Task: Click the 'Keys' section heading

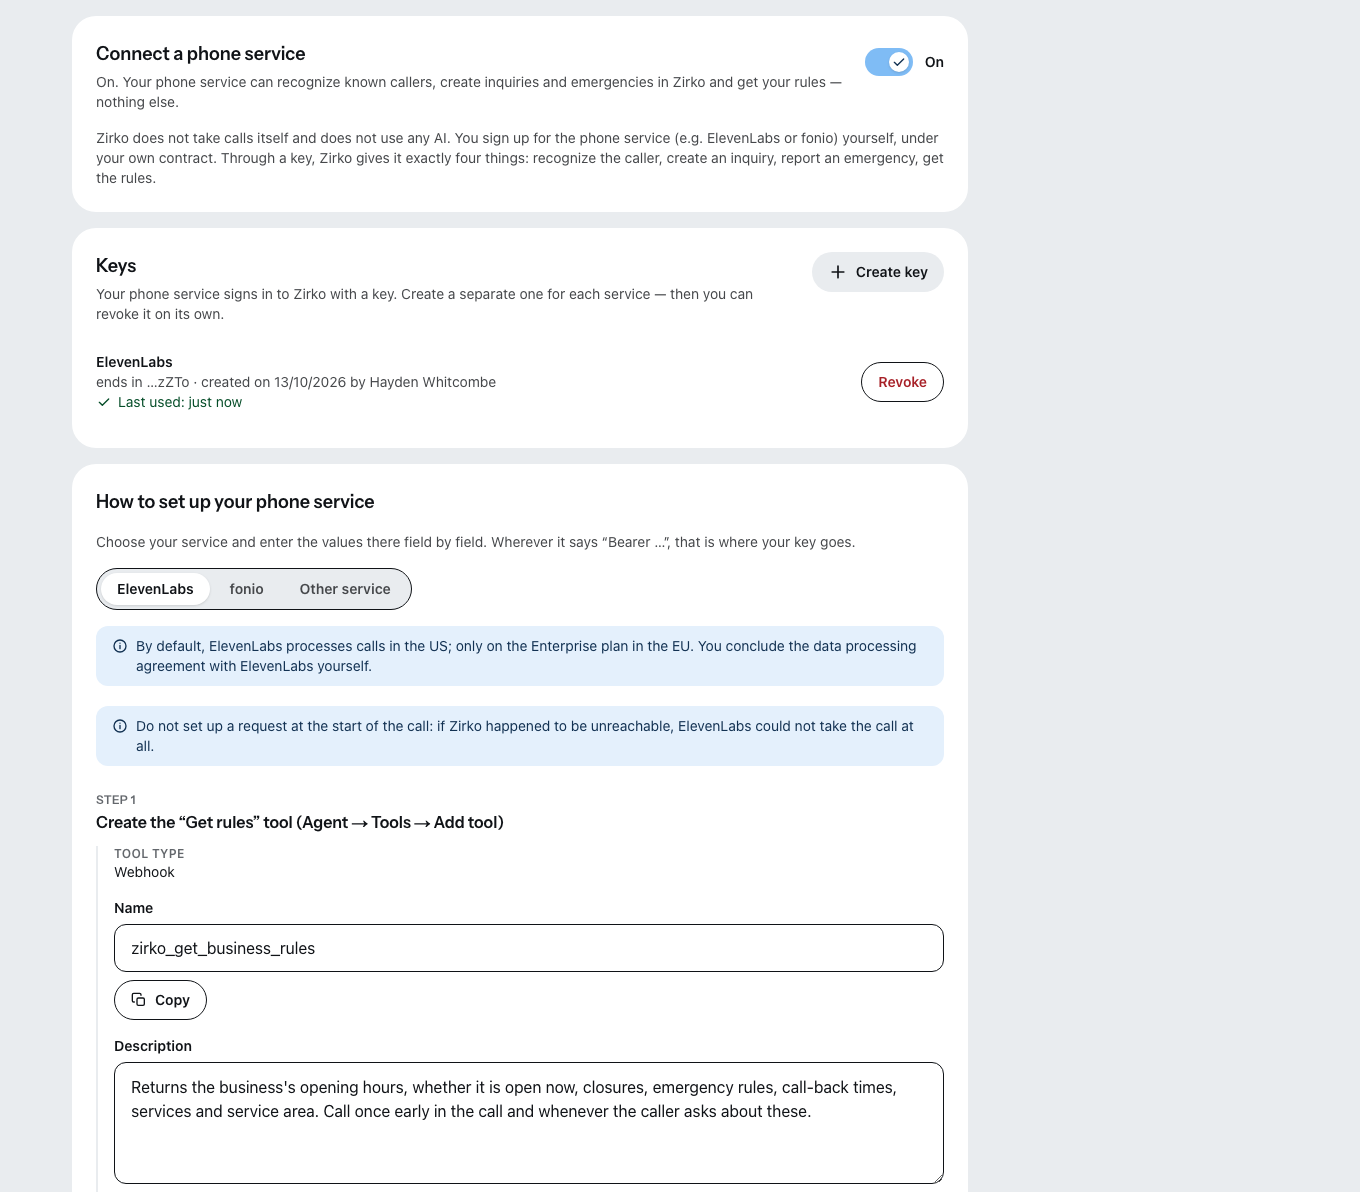Action: point(116,266)
